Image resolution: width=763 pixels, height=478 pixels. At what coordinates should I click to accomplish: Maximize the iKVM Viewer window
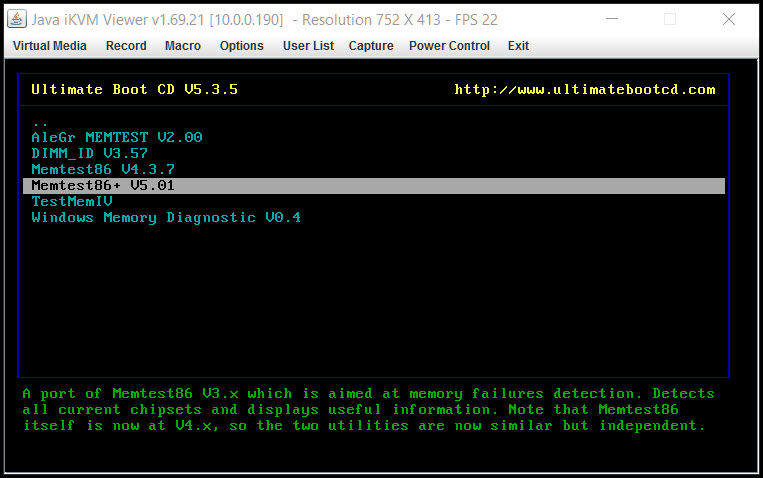click(670, 19)
